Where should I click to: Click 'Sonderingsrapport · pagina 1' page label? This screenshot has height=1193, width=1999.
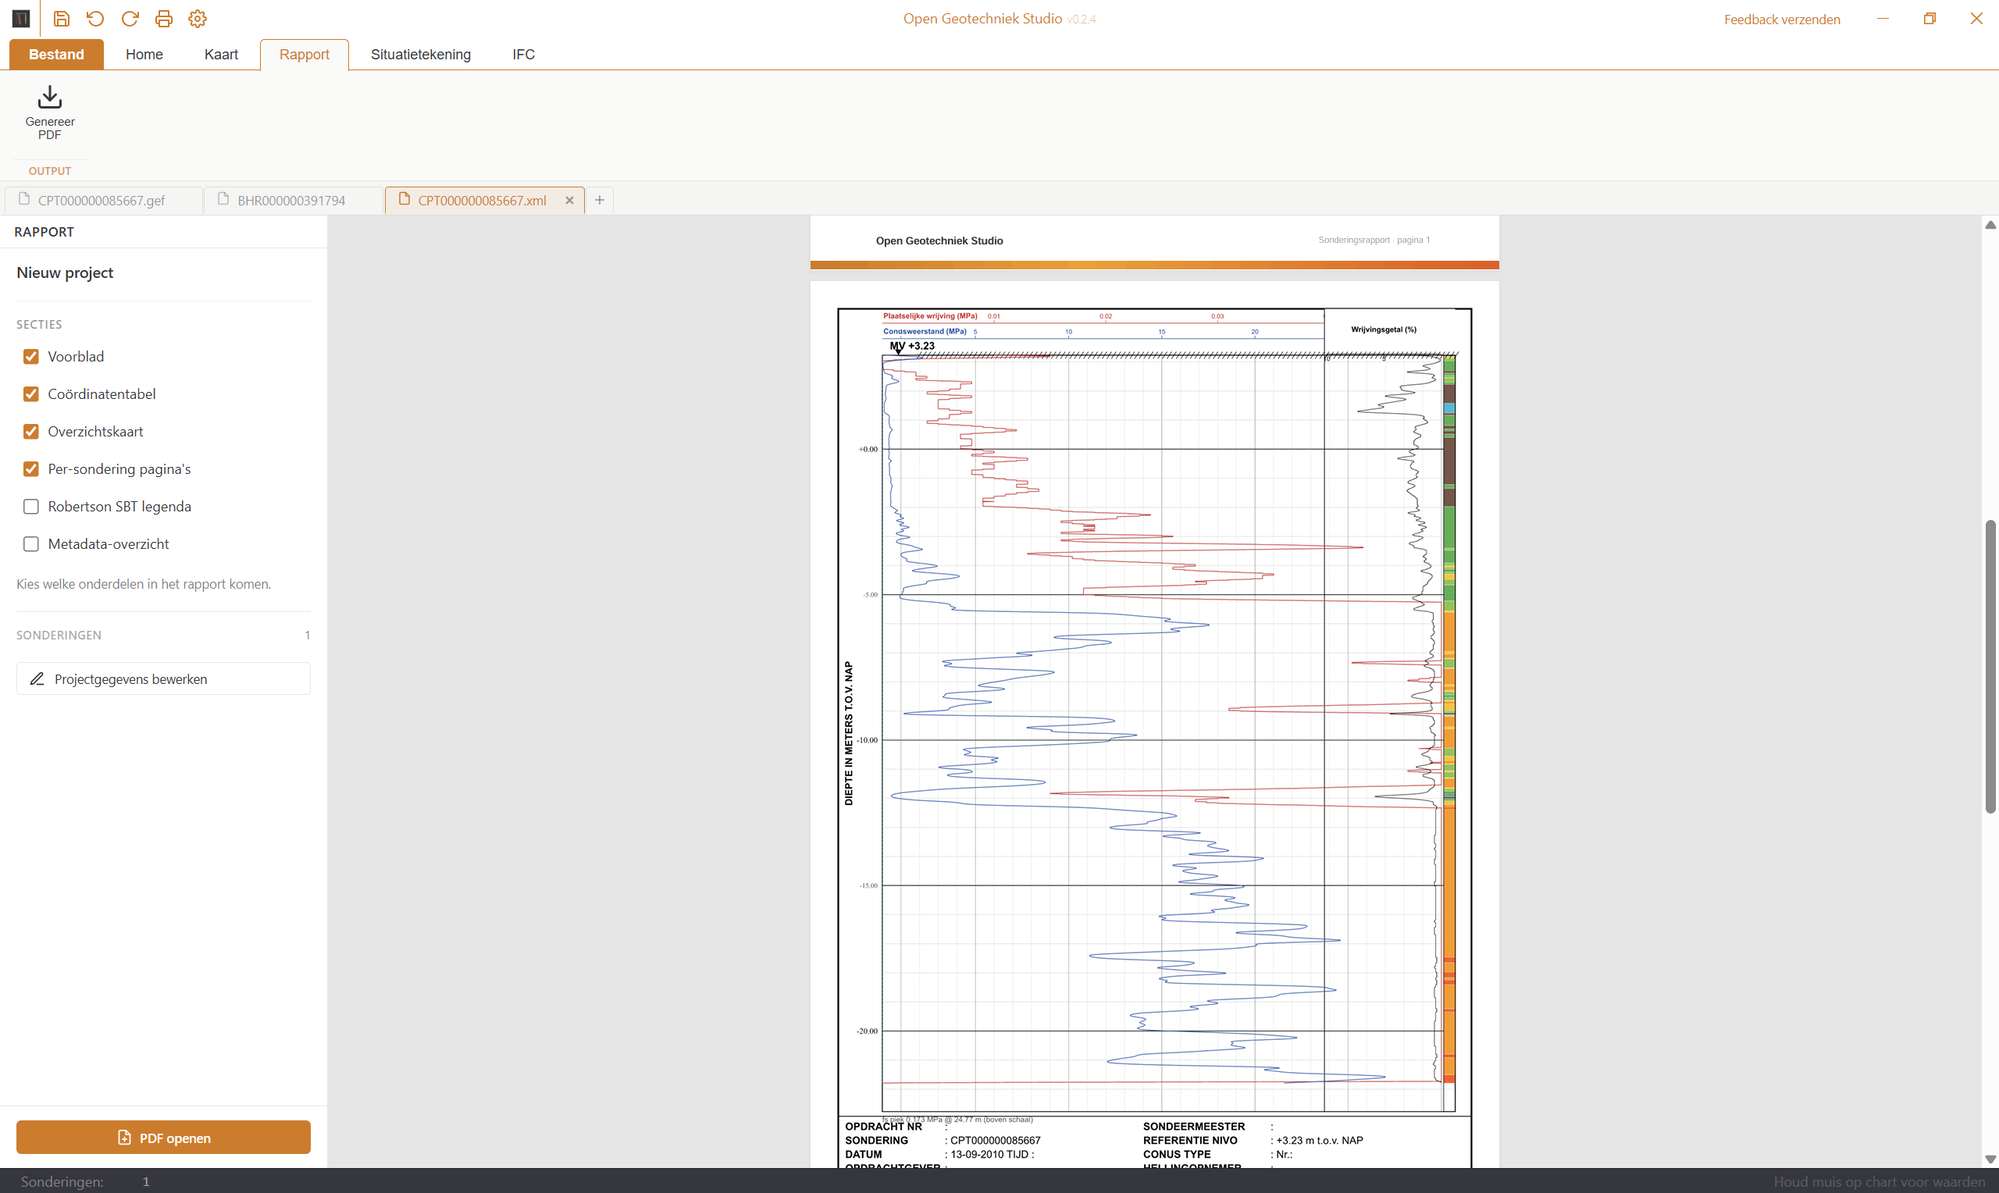(x=1374, y=240)
